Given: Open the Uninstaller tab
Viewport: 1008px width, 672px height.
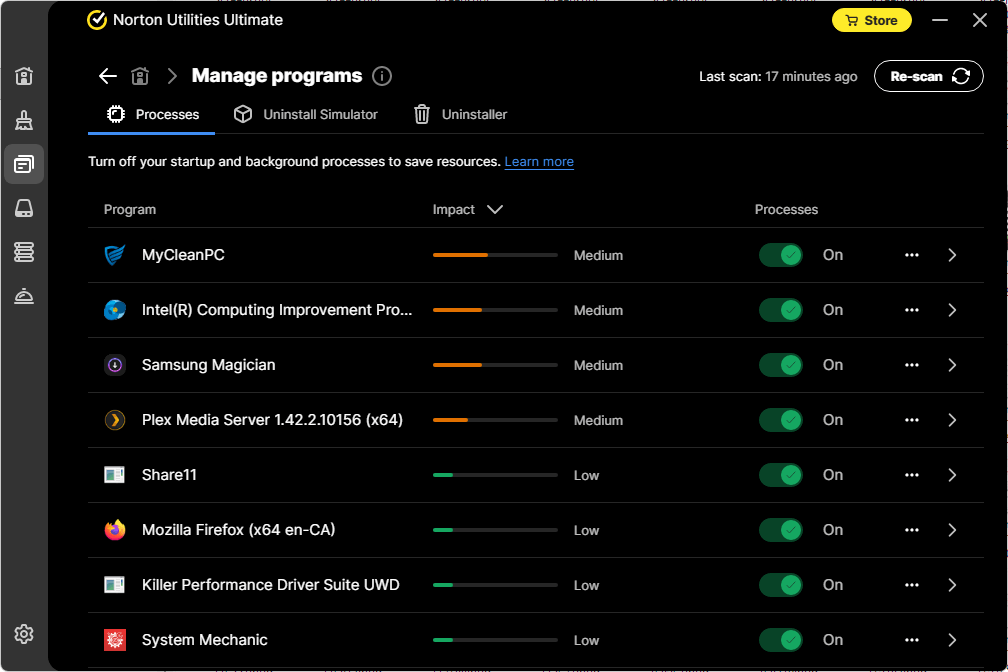Looking at the screenshot, I should 460,114.
